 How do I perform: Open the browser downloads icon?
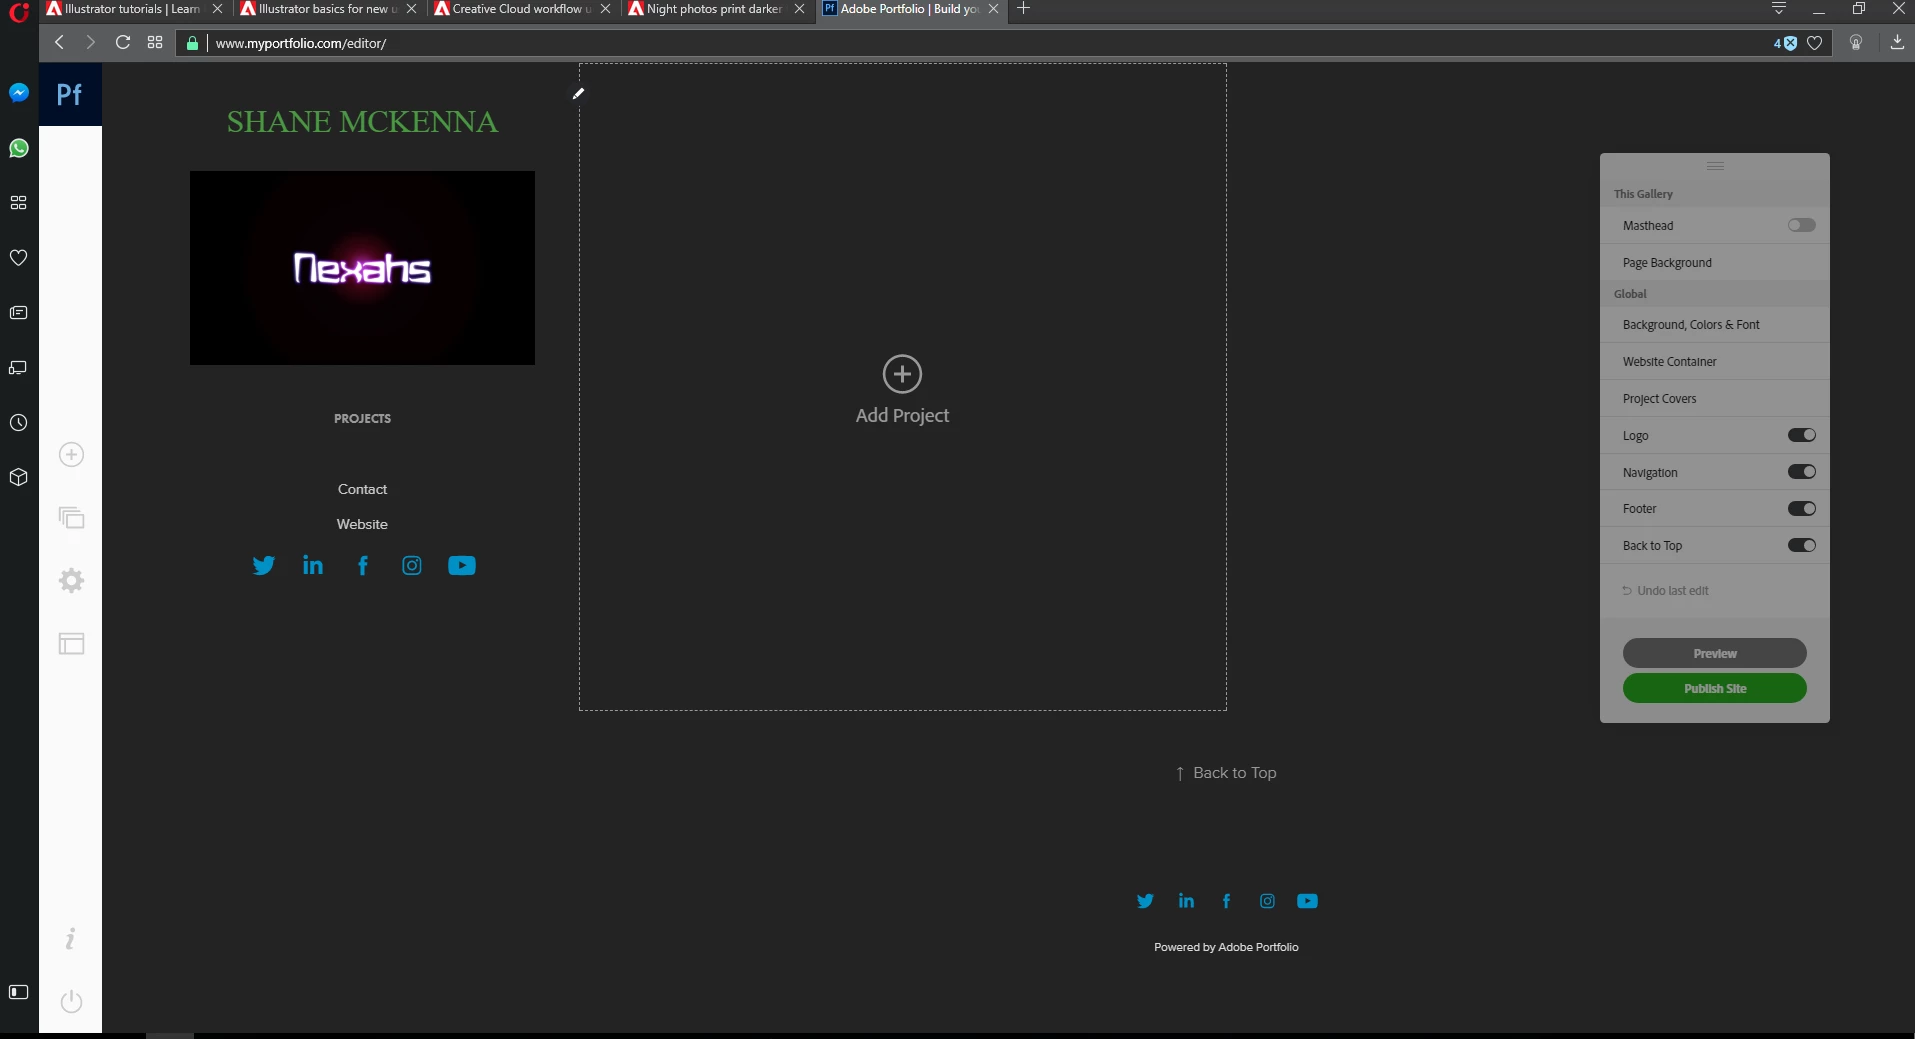coord(1897,42)
